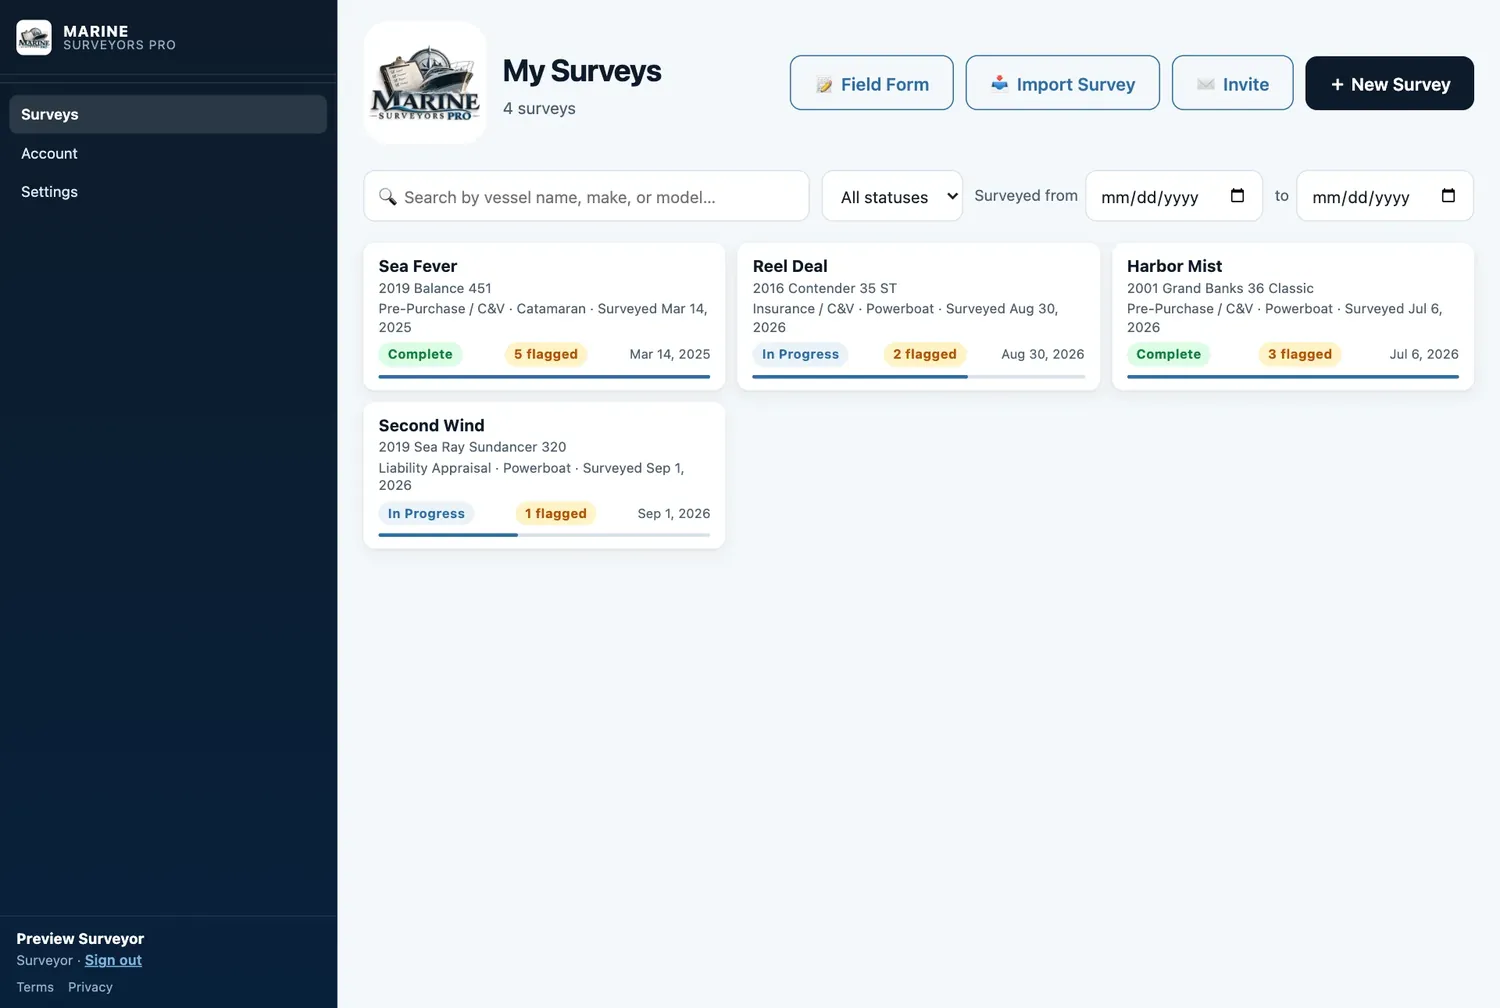Image resolution: width=1500 pixels, height=1008 pixels.
Task: Click the Field Form button label
Action: point(885,85)
